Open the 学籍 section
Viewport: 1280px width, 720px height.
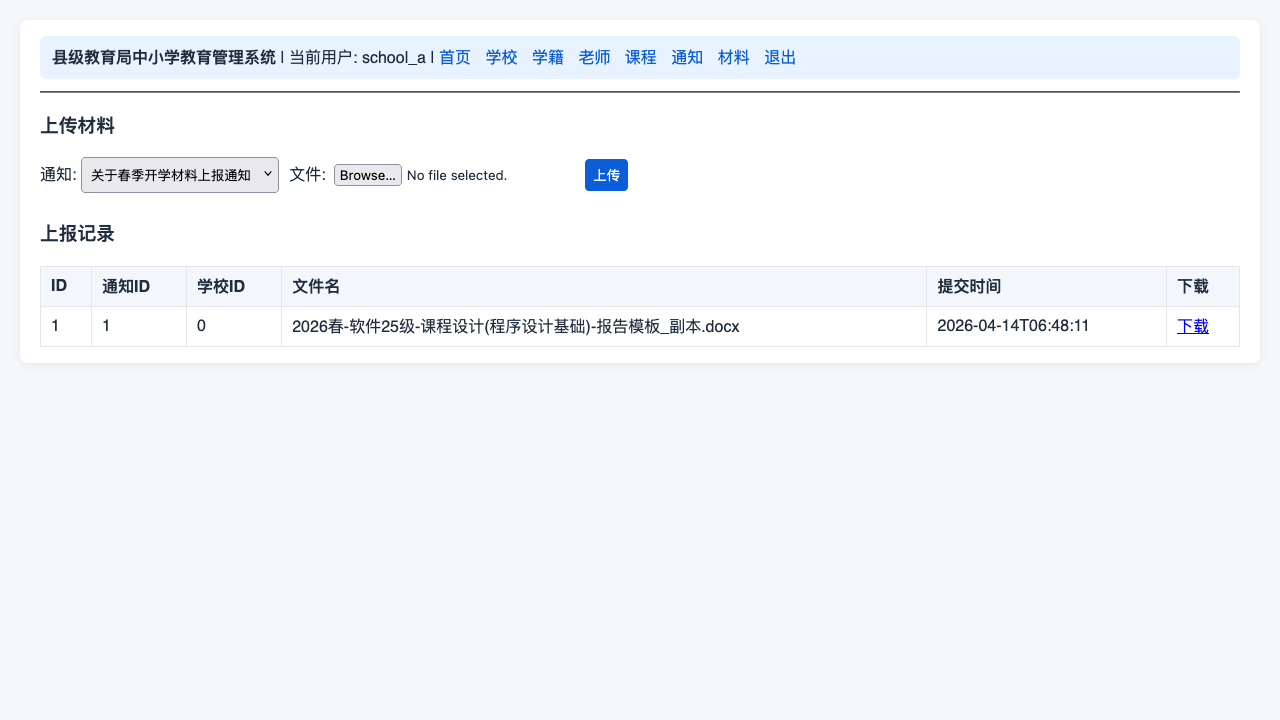click(548, 57)
